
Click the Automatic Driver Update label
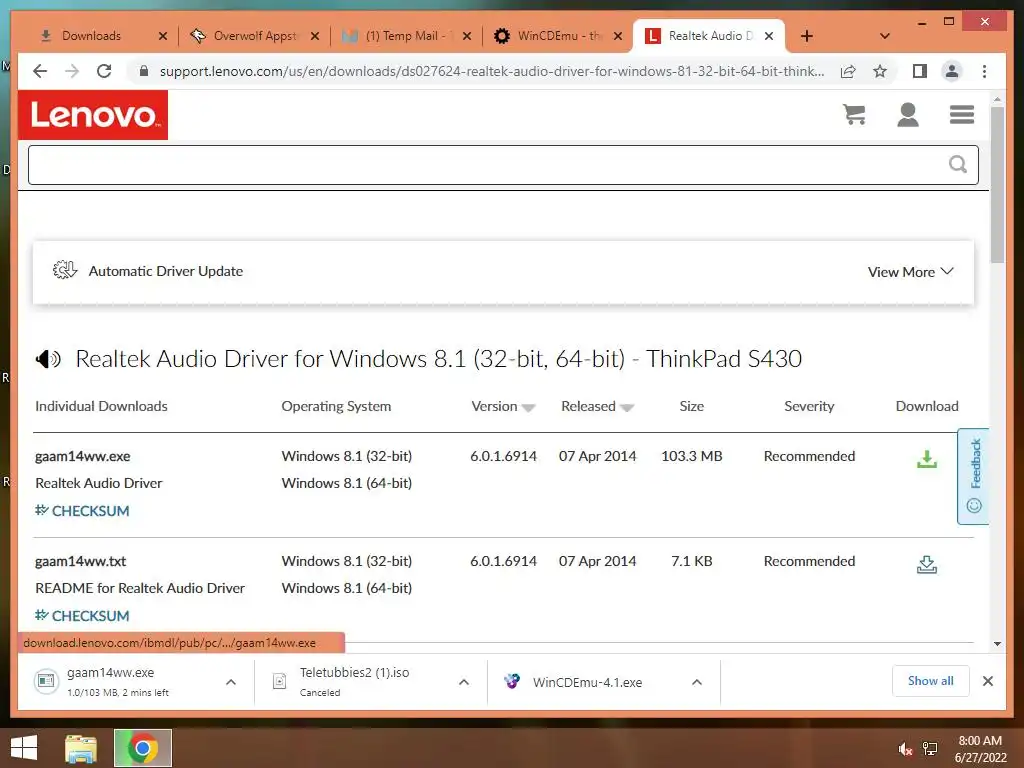point(166,271)
